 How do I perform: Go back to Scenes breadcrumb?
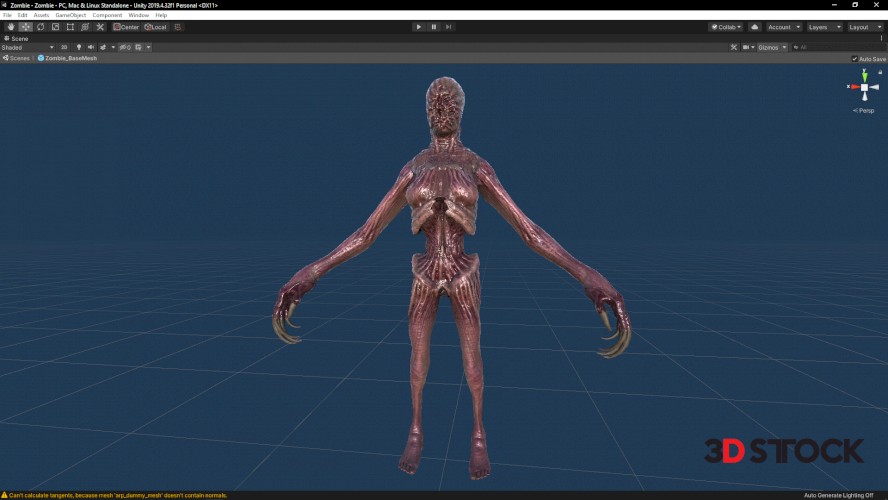pyautogui.click(x=16, y=58)
